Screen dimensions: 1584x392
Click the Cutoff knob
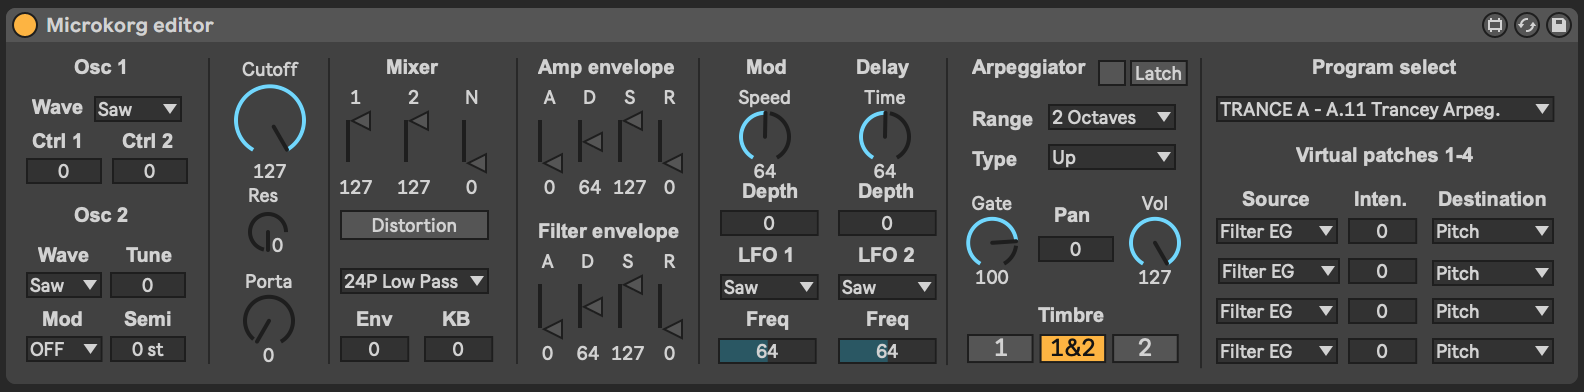point(270,120)
